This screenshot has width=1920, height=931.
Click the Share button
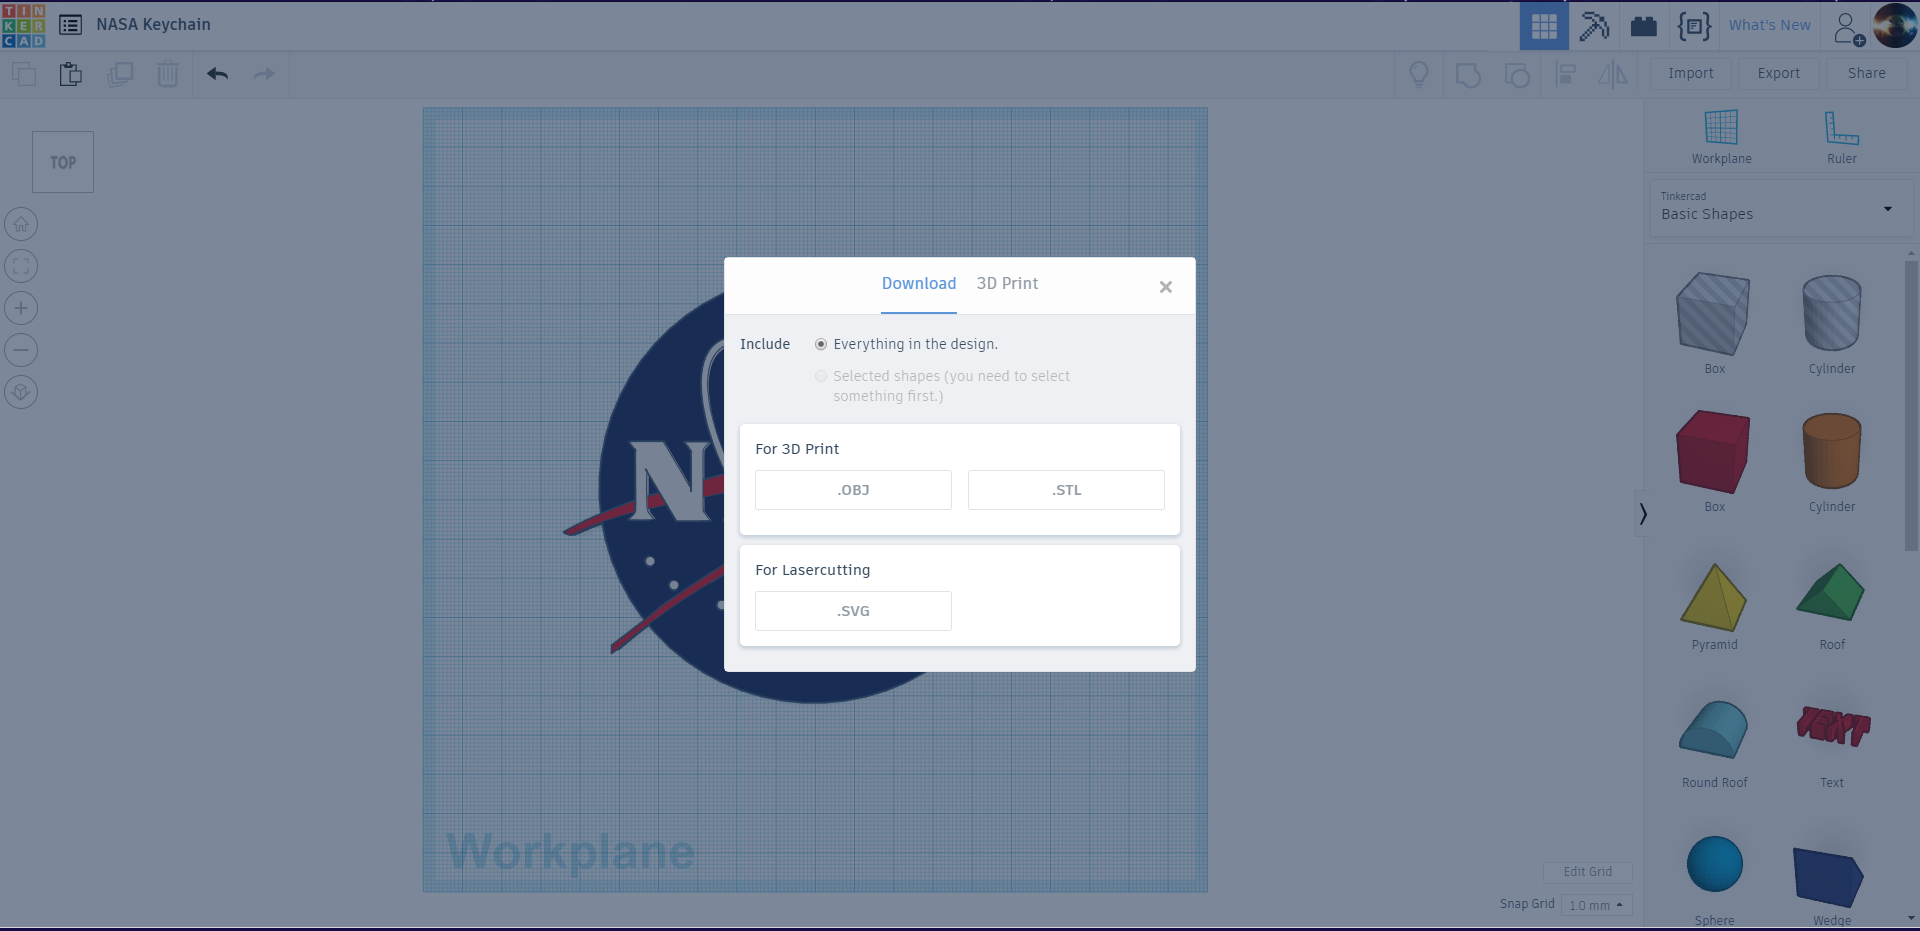pos(1866,74)
